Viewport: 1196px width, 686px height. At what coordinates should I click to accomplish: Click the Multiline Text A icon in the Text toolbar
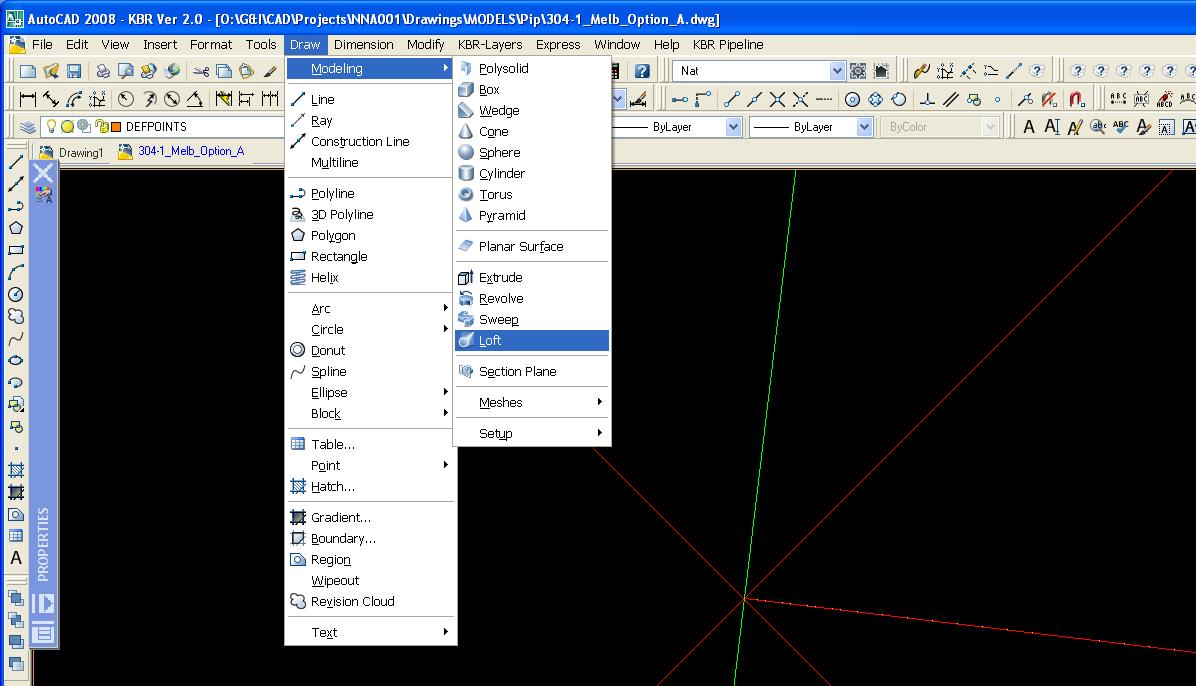point(1029,127)
